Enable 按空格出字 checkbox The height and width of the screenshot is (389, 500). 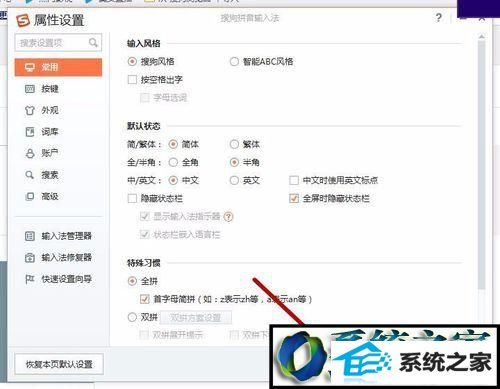pyautogui.click(x=132, y=80)
